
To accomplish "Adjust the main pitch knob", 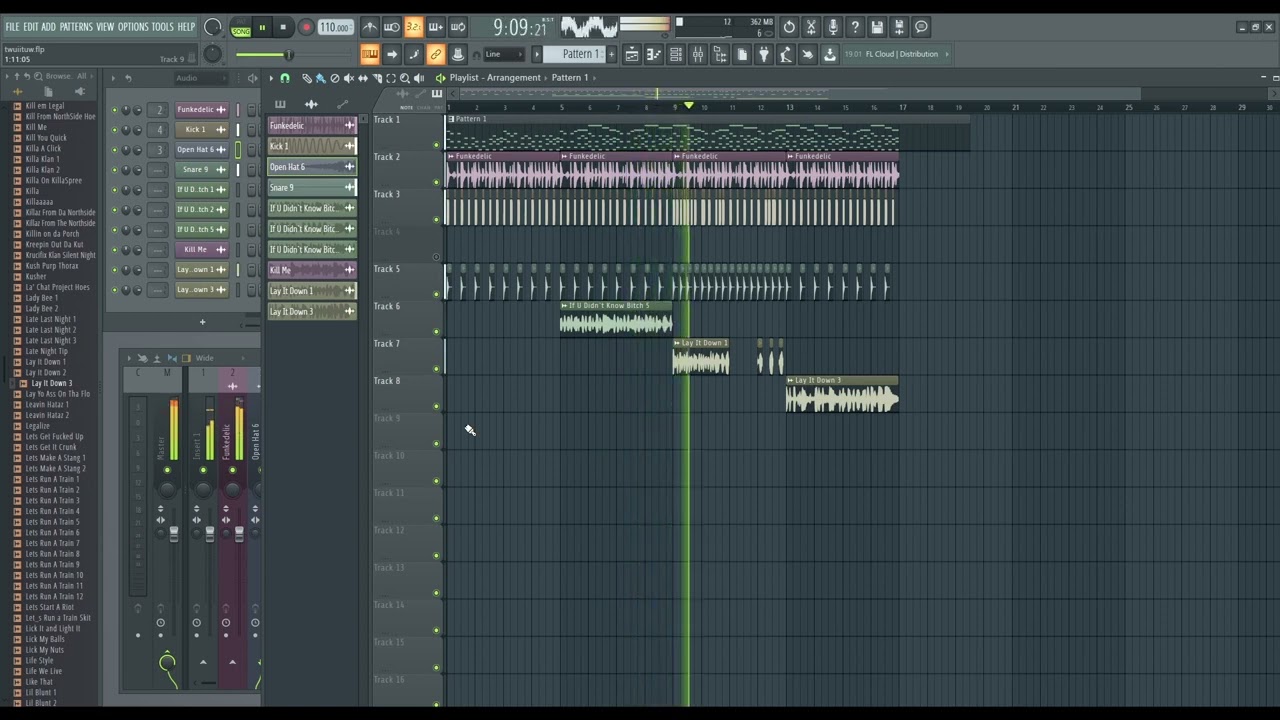I will 213,54.
